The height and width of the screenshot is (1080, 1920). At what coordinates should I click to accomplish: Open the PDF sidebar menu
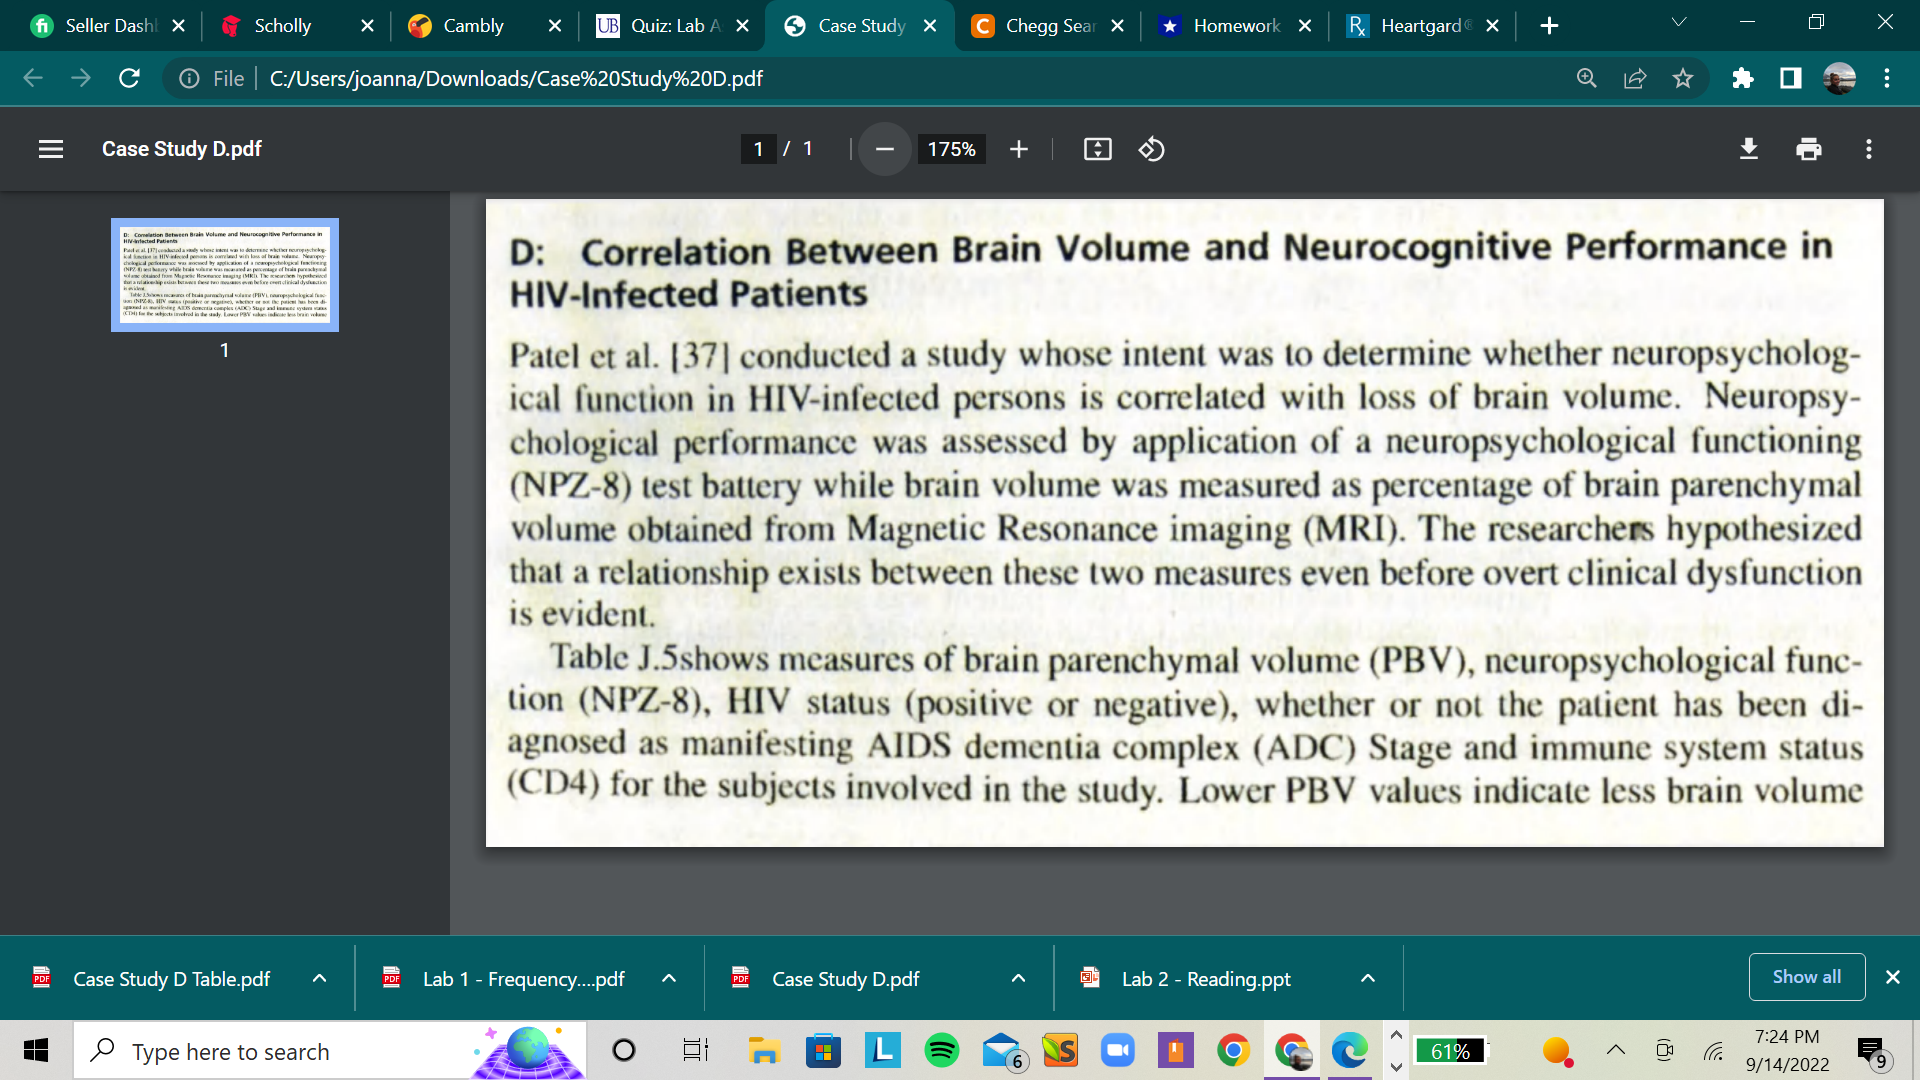point(50,149)
